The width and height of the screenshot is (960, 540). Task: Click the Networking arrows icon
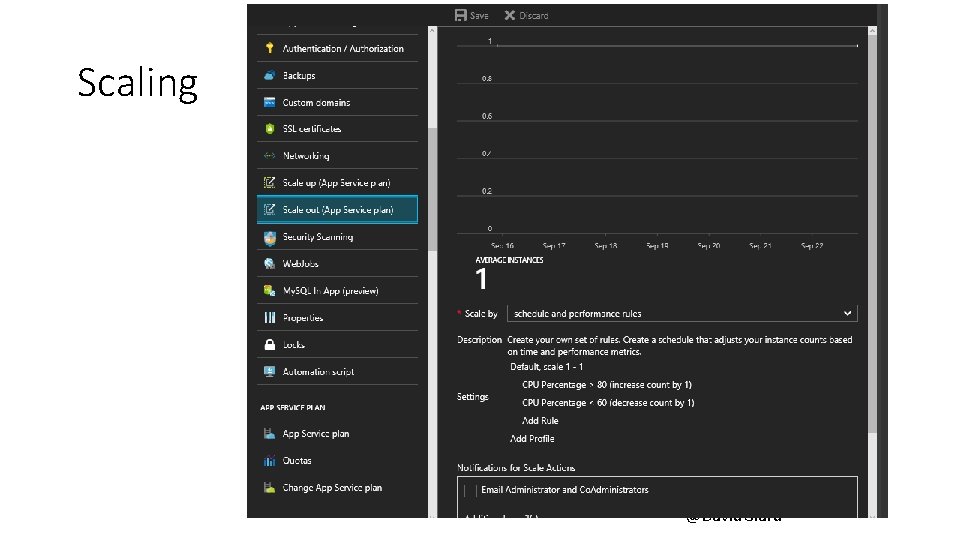269,156
